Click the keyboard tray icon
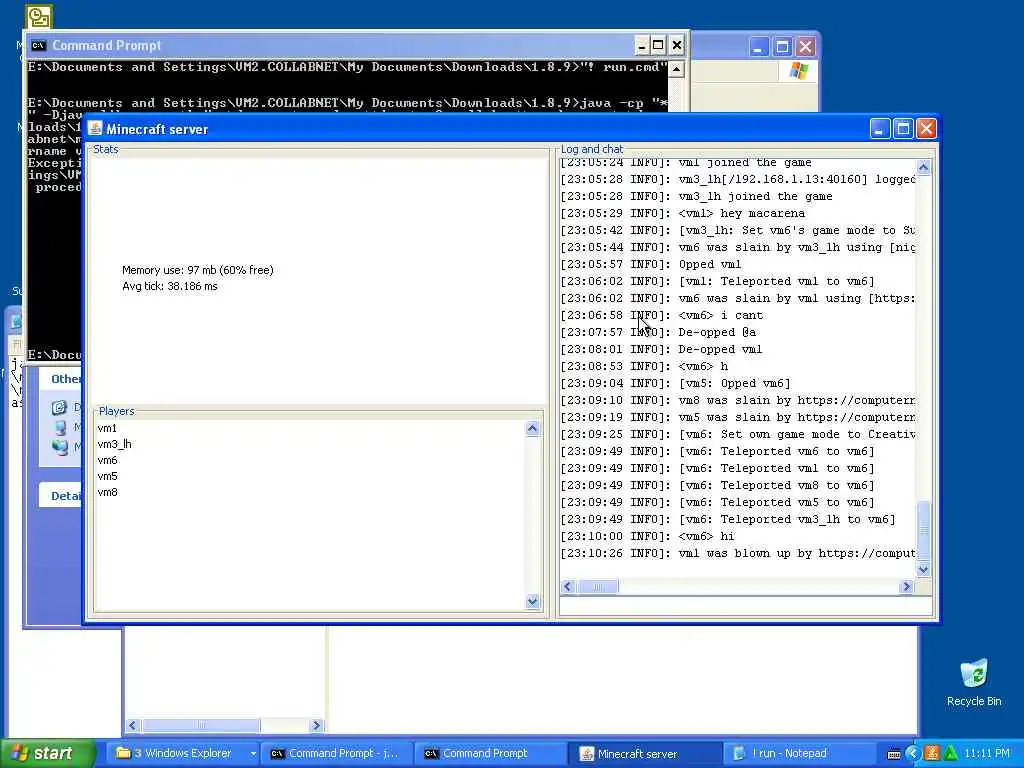 [x=894, y=754]
